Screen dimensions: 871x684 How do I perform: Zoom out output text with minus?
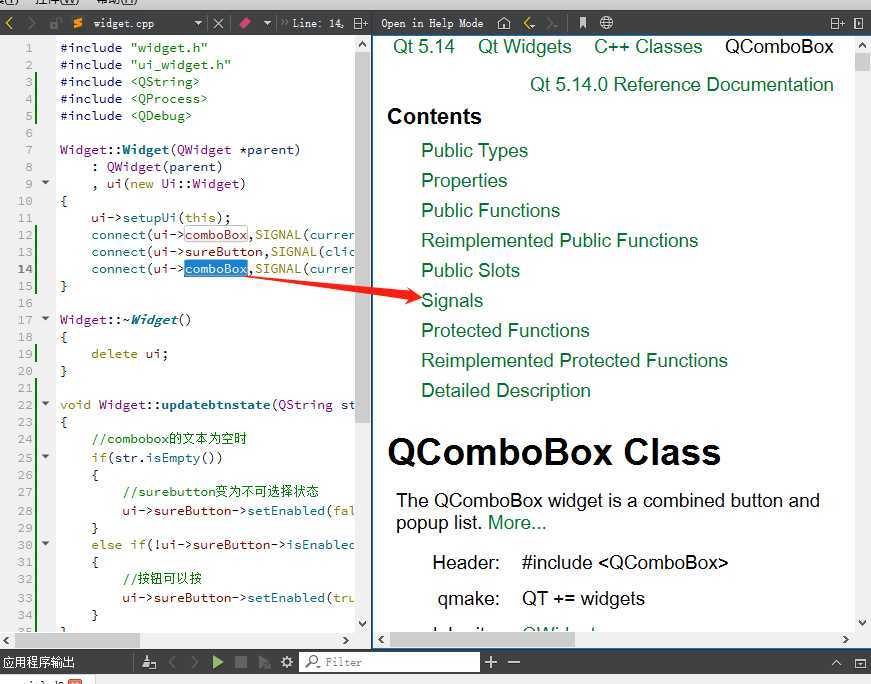pyautogui.click(x=514, y=662)
